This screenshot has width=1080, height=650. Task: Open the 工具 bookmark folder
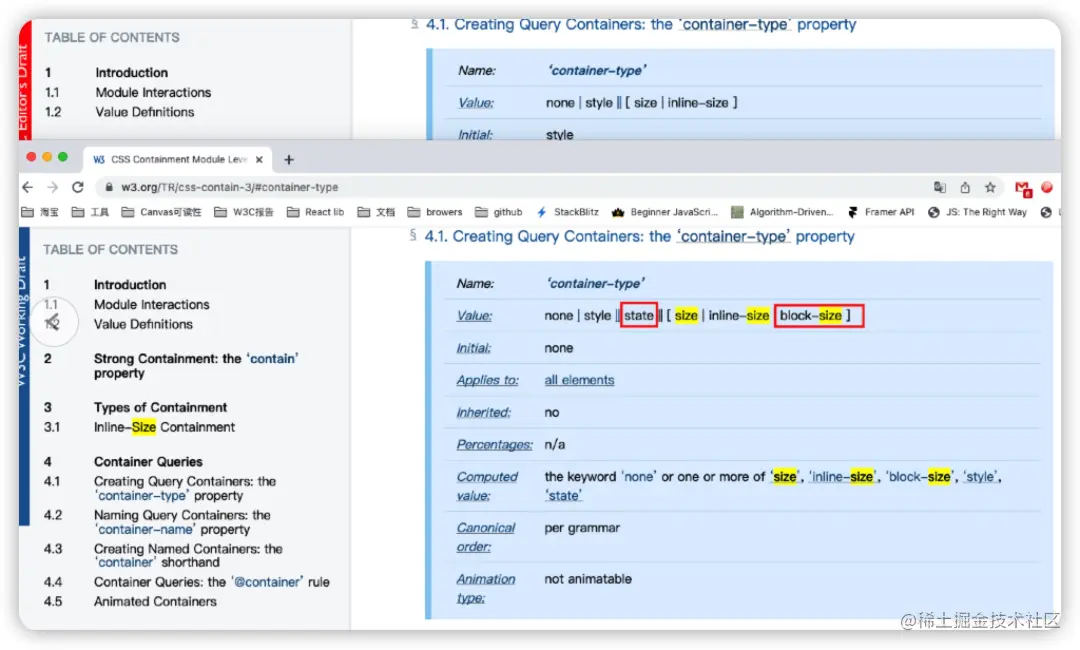click(90, 212)
